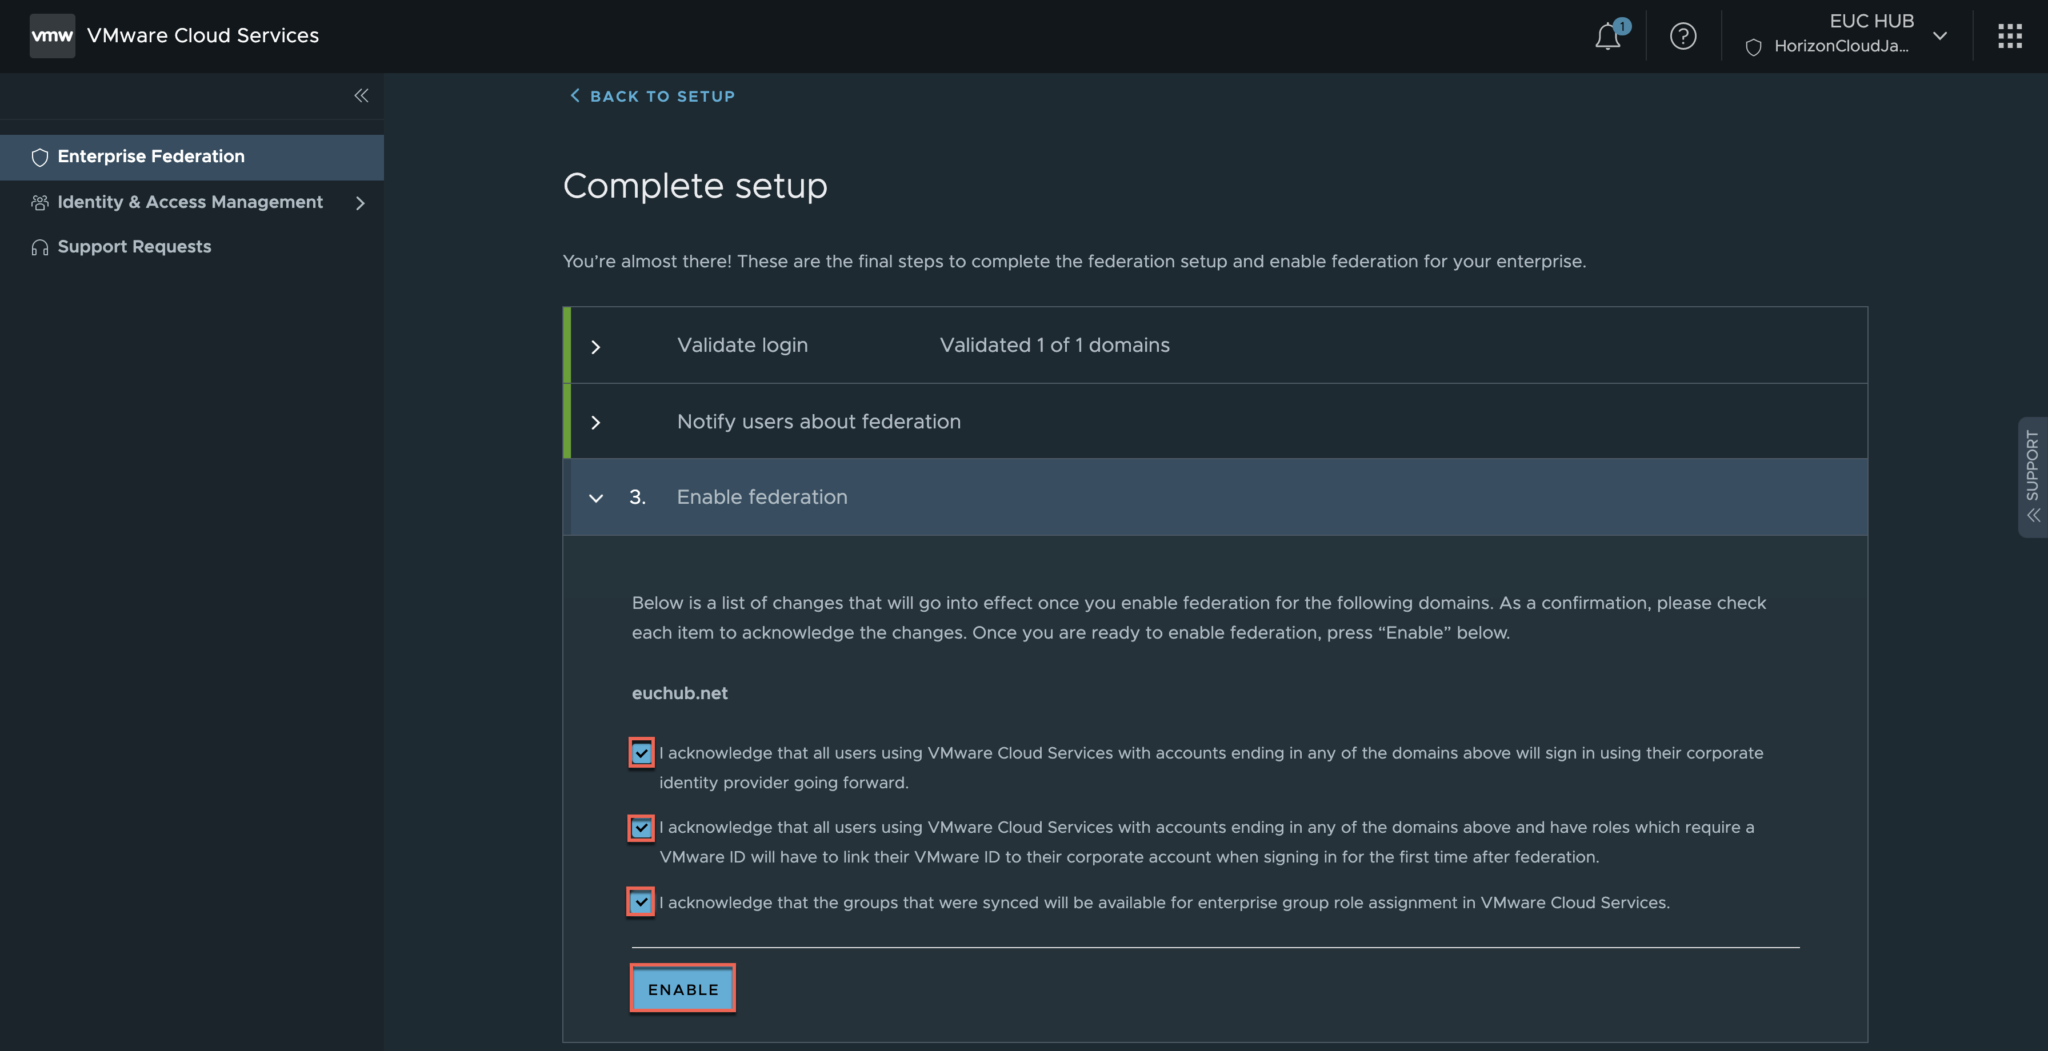Click the Validated 1 of 1 domains status
This screenshot has height=1051, width=2048.
tap(1055, 345)
